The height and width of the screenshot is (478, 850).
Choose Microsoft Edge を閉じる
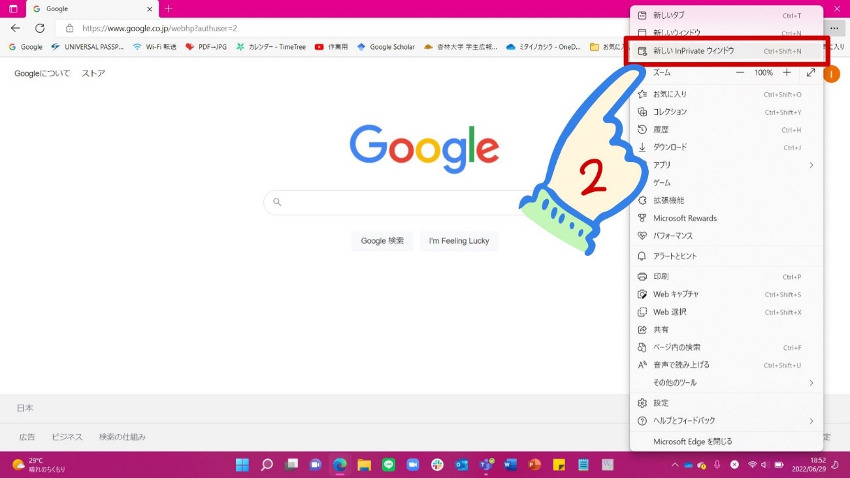(726, 442)
